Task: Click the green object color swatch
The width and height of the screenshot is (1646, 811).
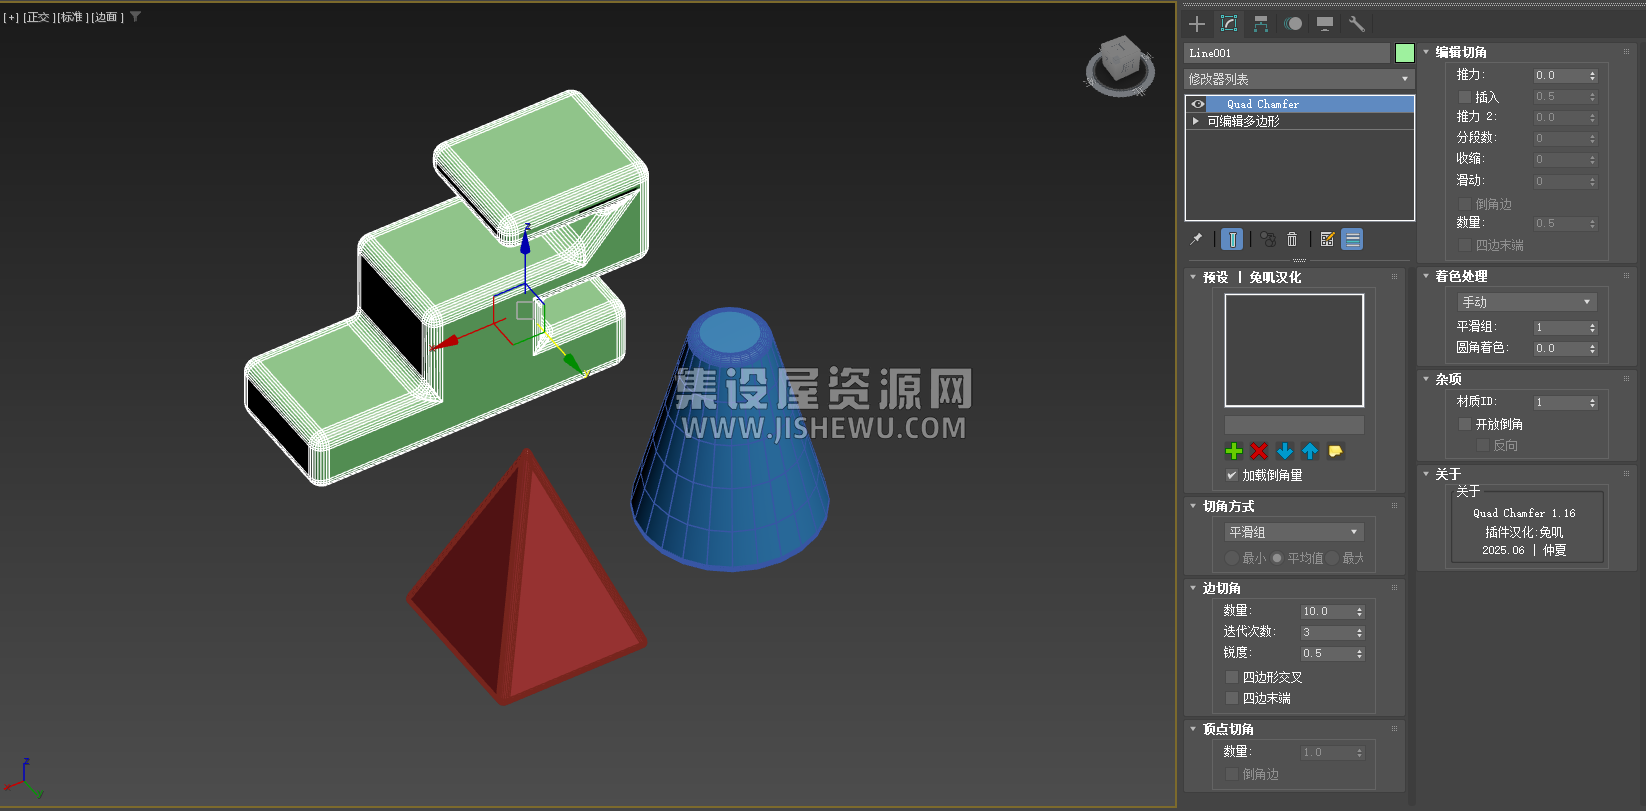Action: pyautogui.click(x=1405, y=53)
